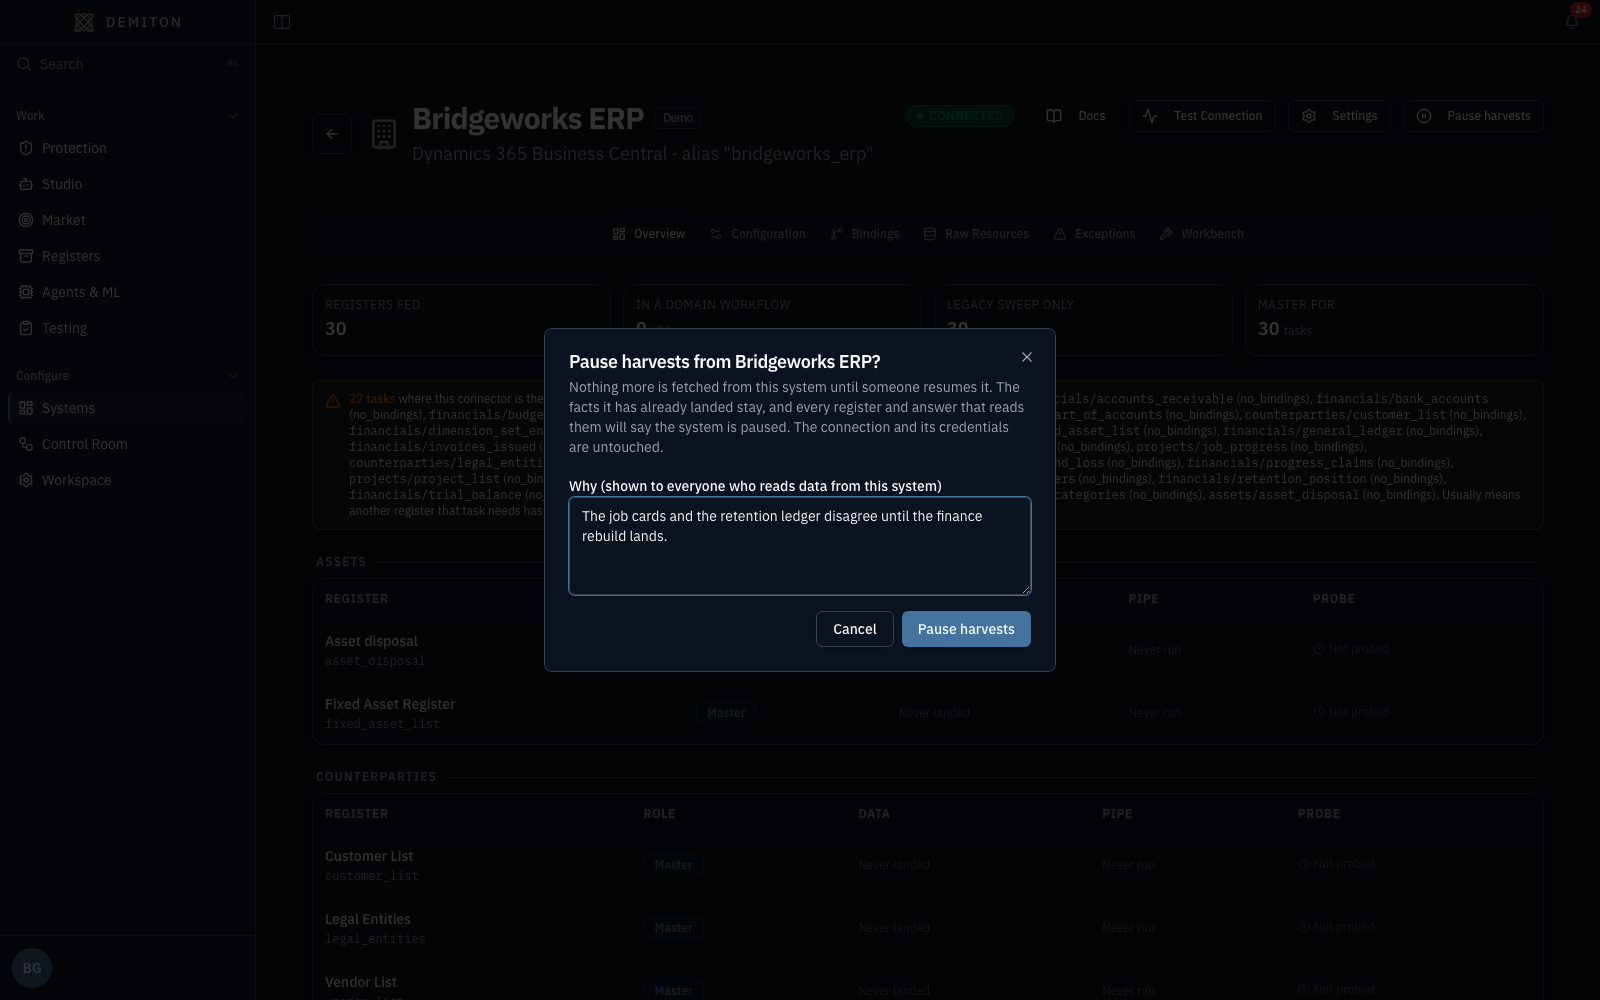Screen dimensions: 1600x1000
Task: Click the Fixed Asset Register row
Action: (928, 713)
